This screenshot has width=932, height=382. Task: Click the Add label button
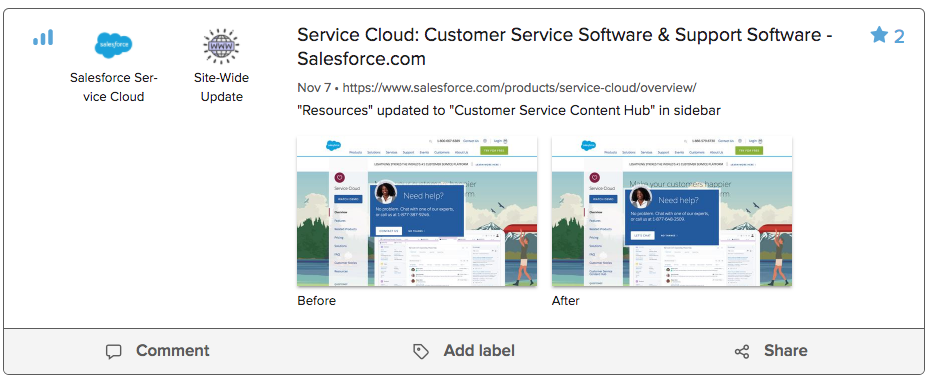point(464,351)
